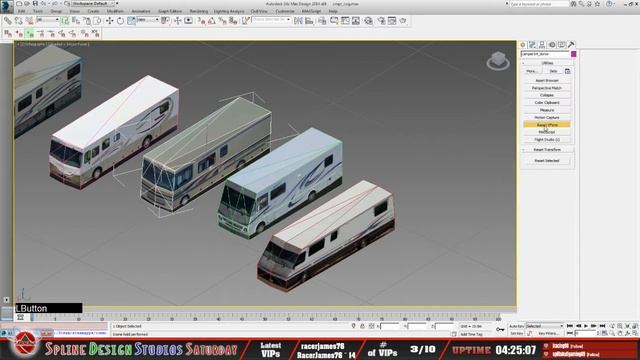The image size is (640, 360).
Task: Open the Selected key filter dropdown
Action: point(544,326)
